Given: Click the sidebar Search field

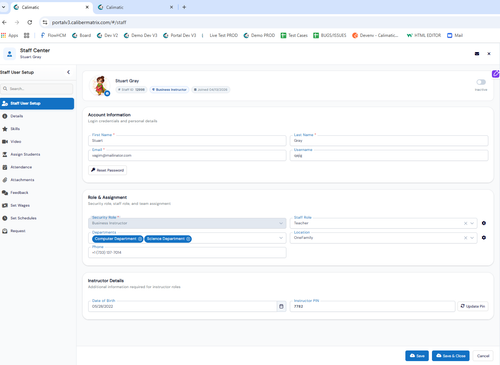Looking at the screenshot, I should [37, 89].
